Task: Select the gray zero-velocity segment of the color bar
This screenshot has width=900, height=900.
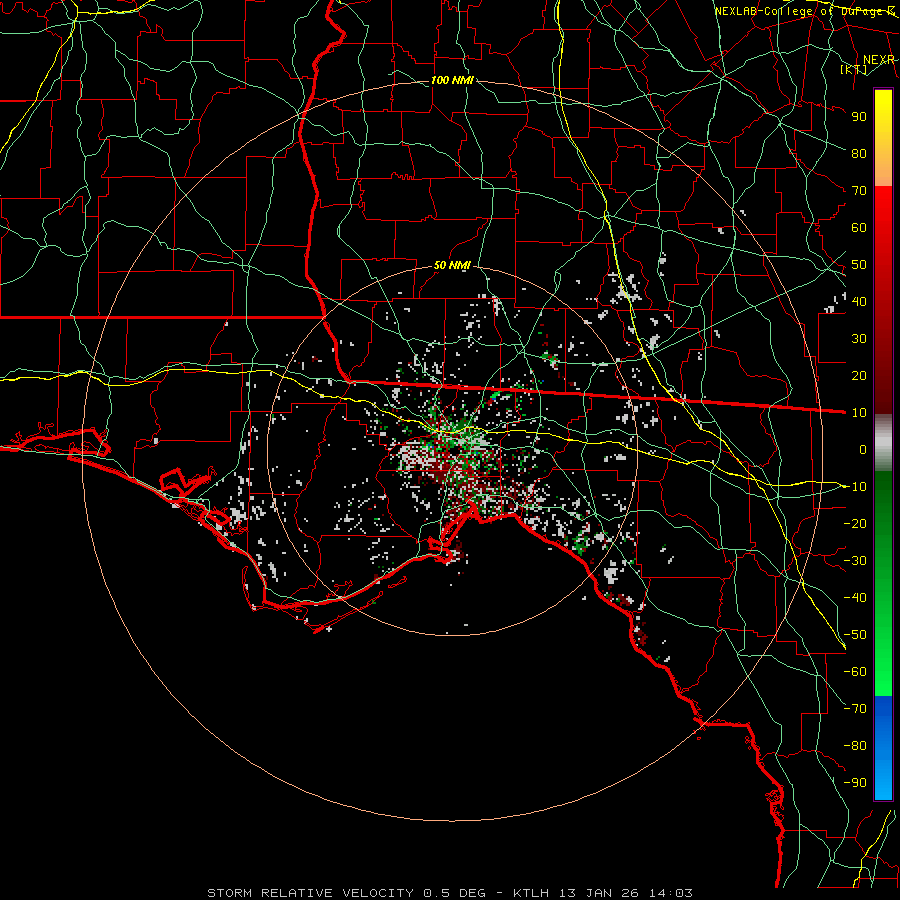Action: click(x=883, y=443)
